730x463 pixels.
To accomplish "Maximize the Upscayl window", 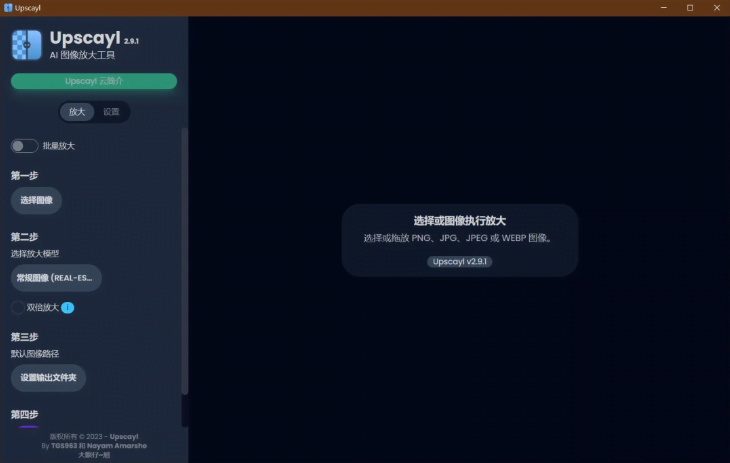I will click(690, 8).
